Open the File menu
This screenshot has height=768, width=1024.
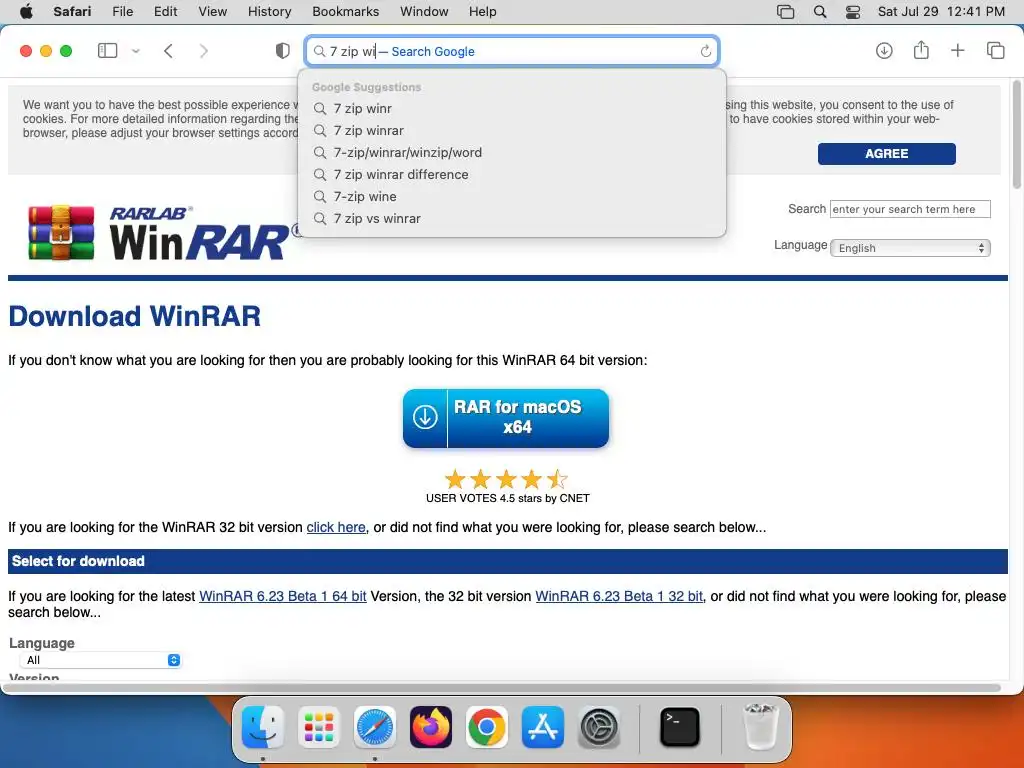point(122,11)
